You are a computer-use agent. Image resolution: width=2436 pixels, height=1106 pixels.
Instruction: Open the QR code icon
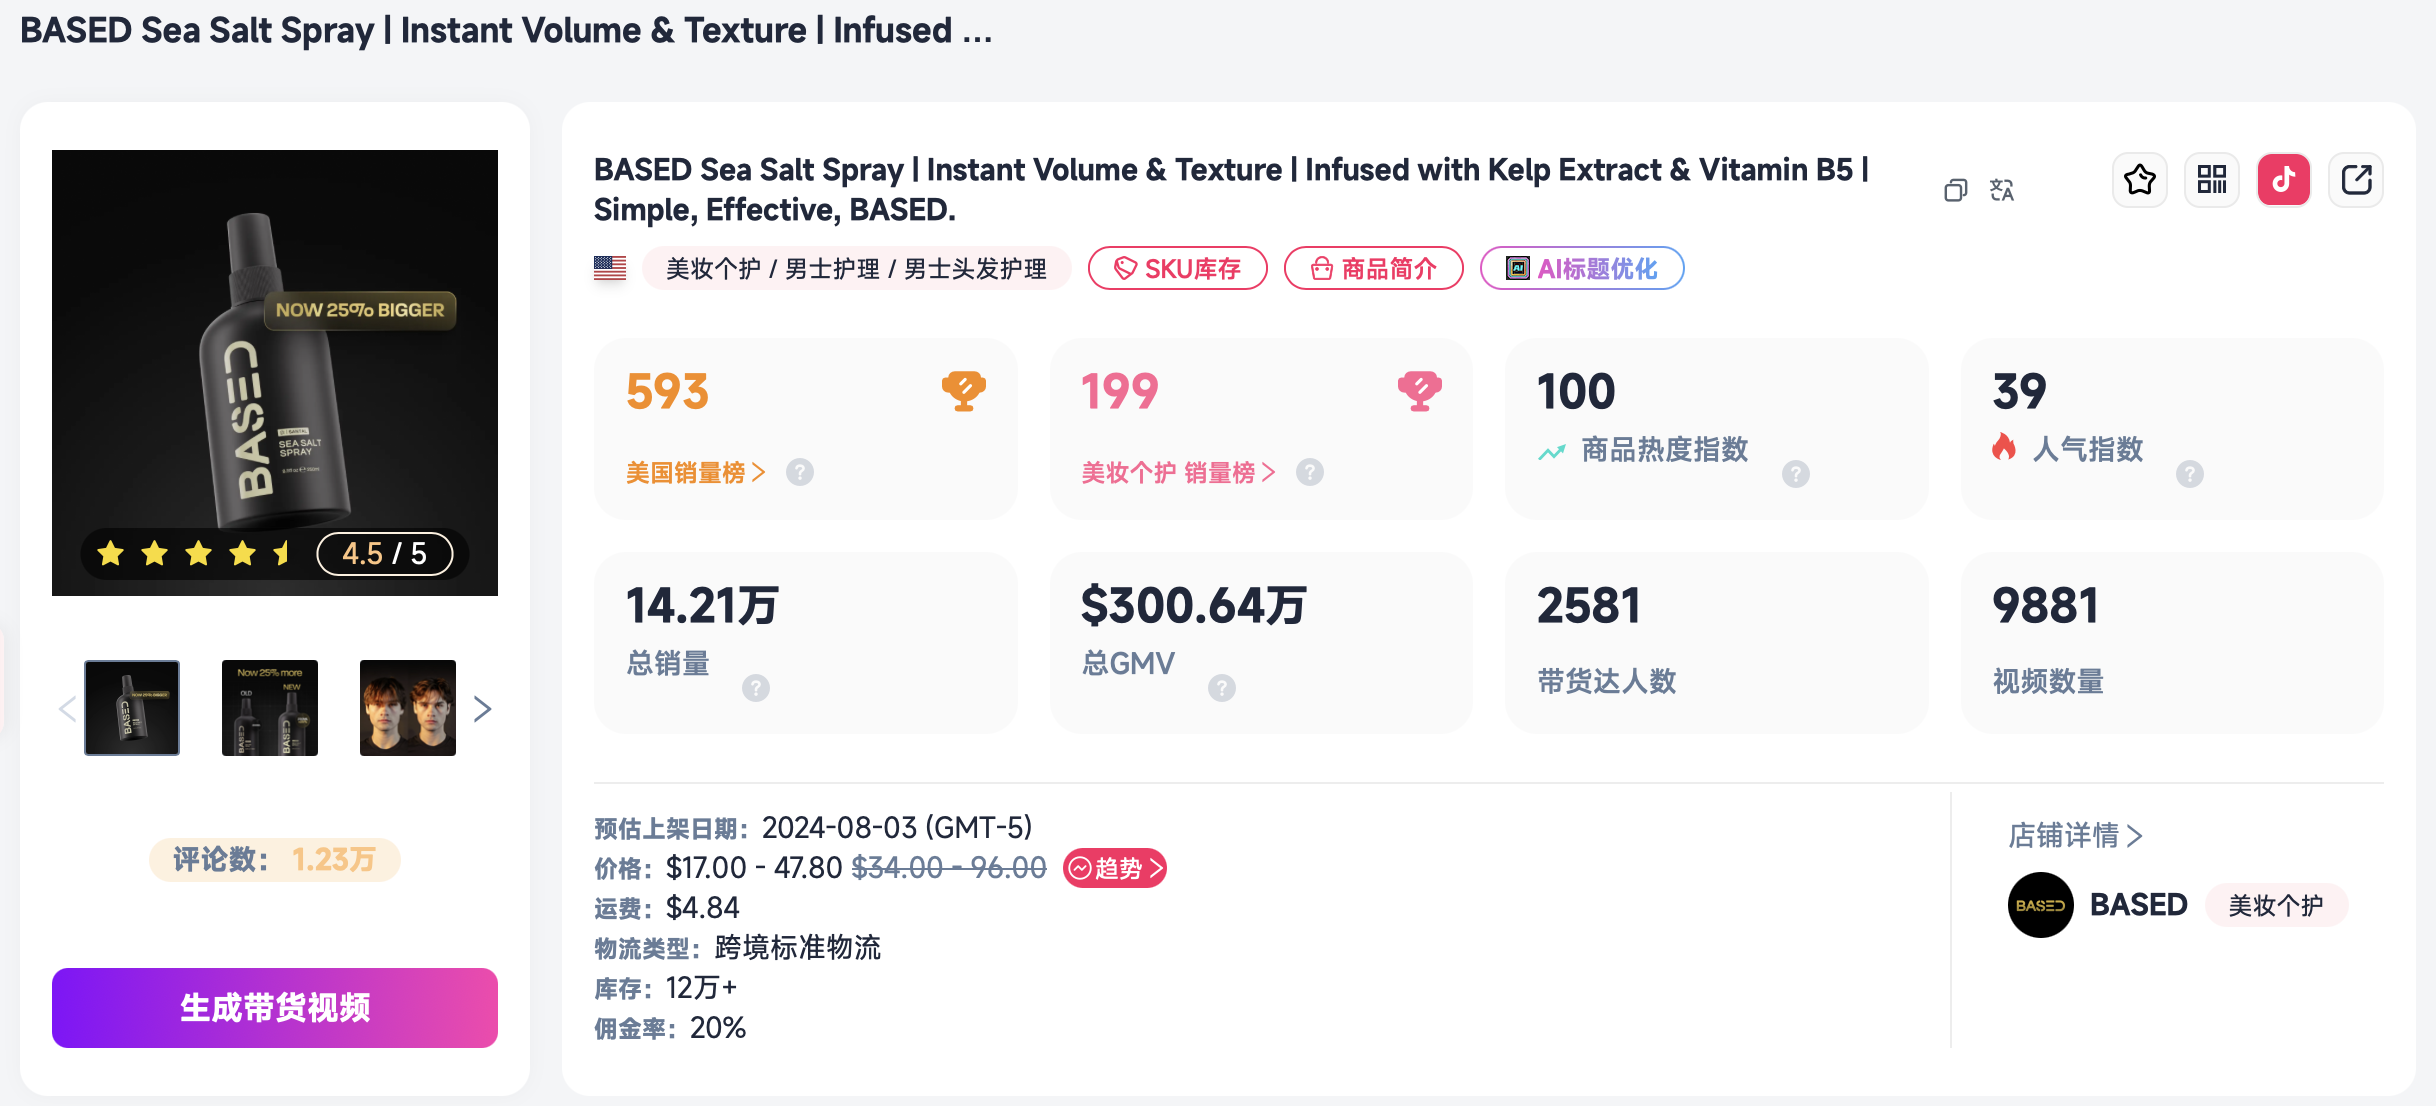[2212, 180]
